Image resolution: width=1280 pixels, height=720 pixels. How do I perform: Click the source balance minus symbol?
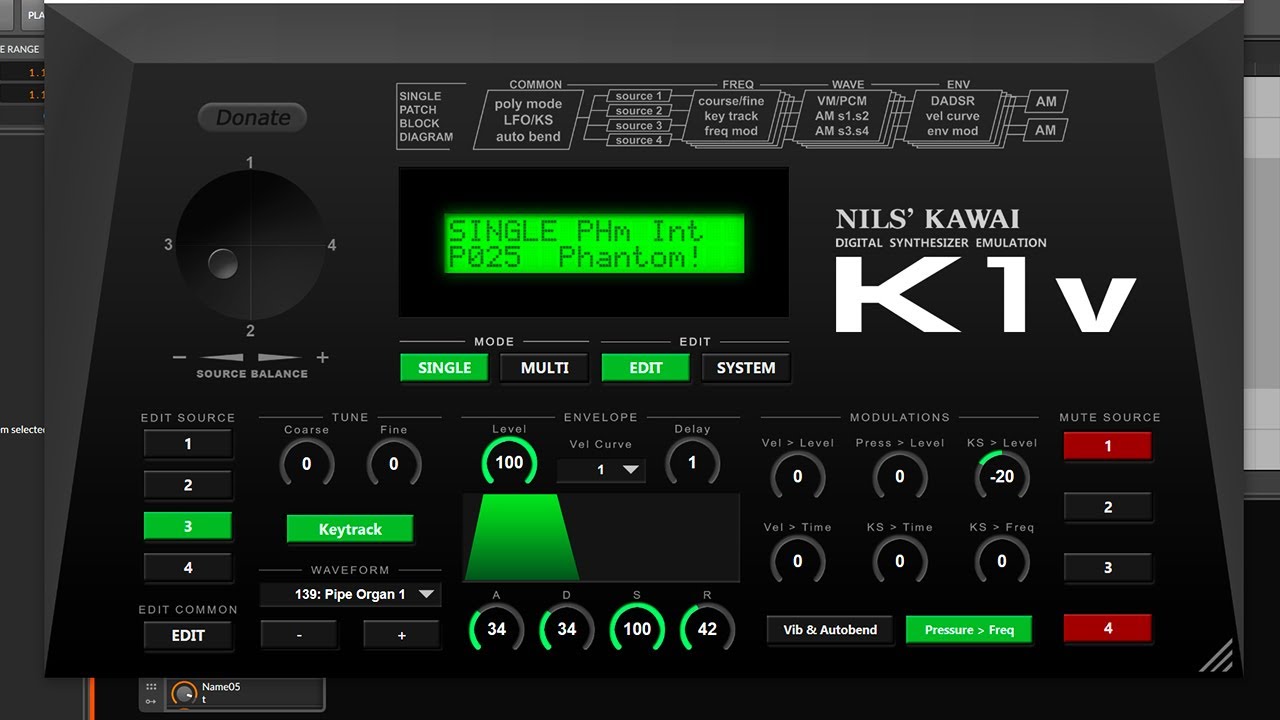(179, 357)
